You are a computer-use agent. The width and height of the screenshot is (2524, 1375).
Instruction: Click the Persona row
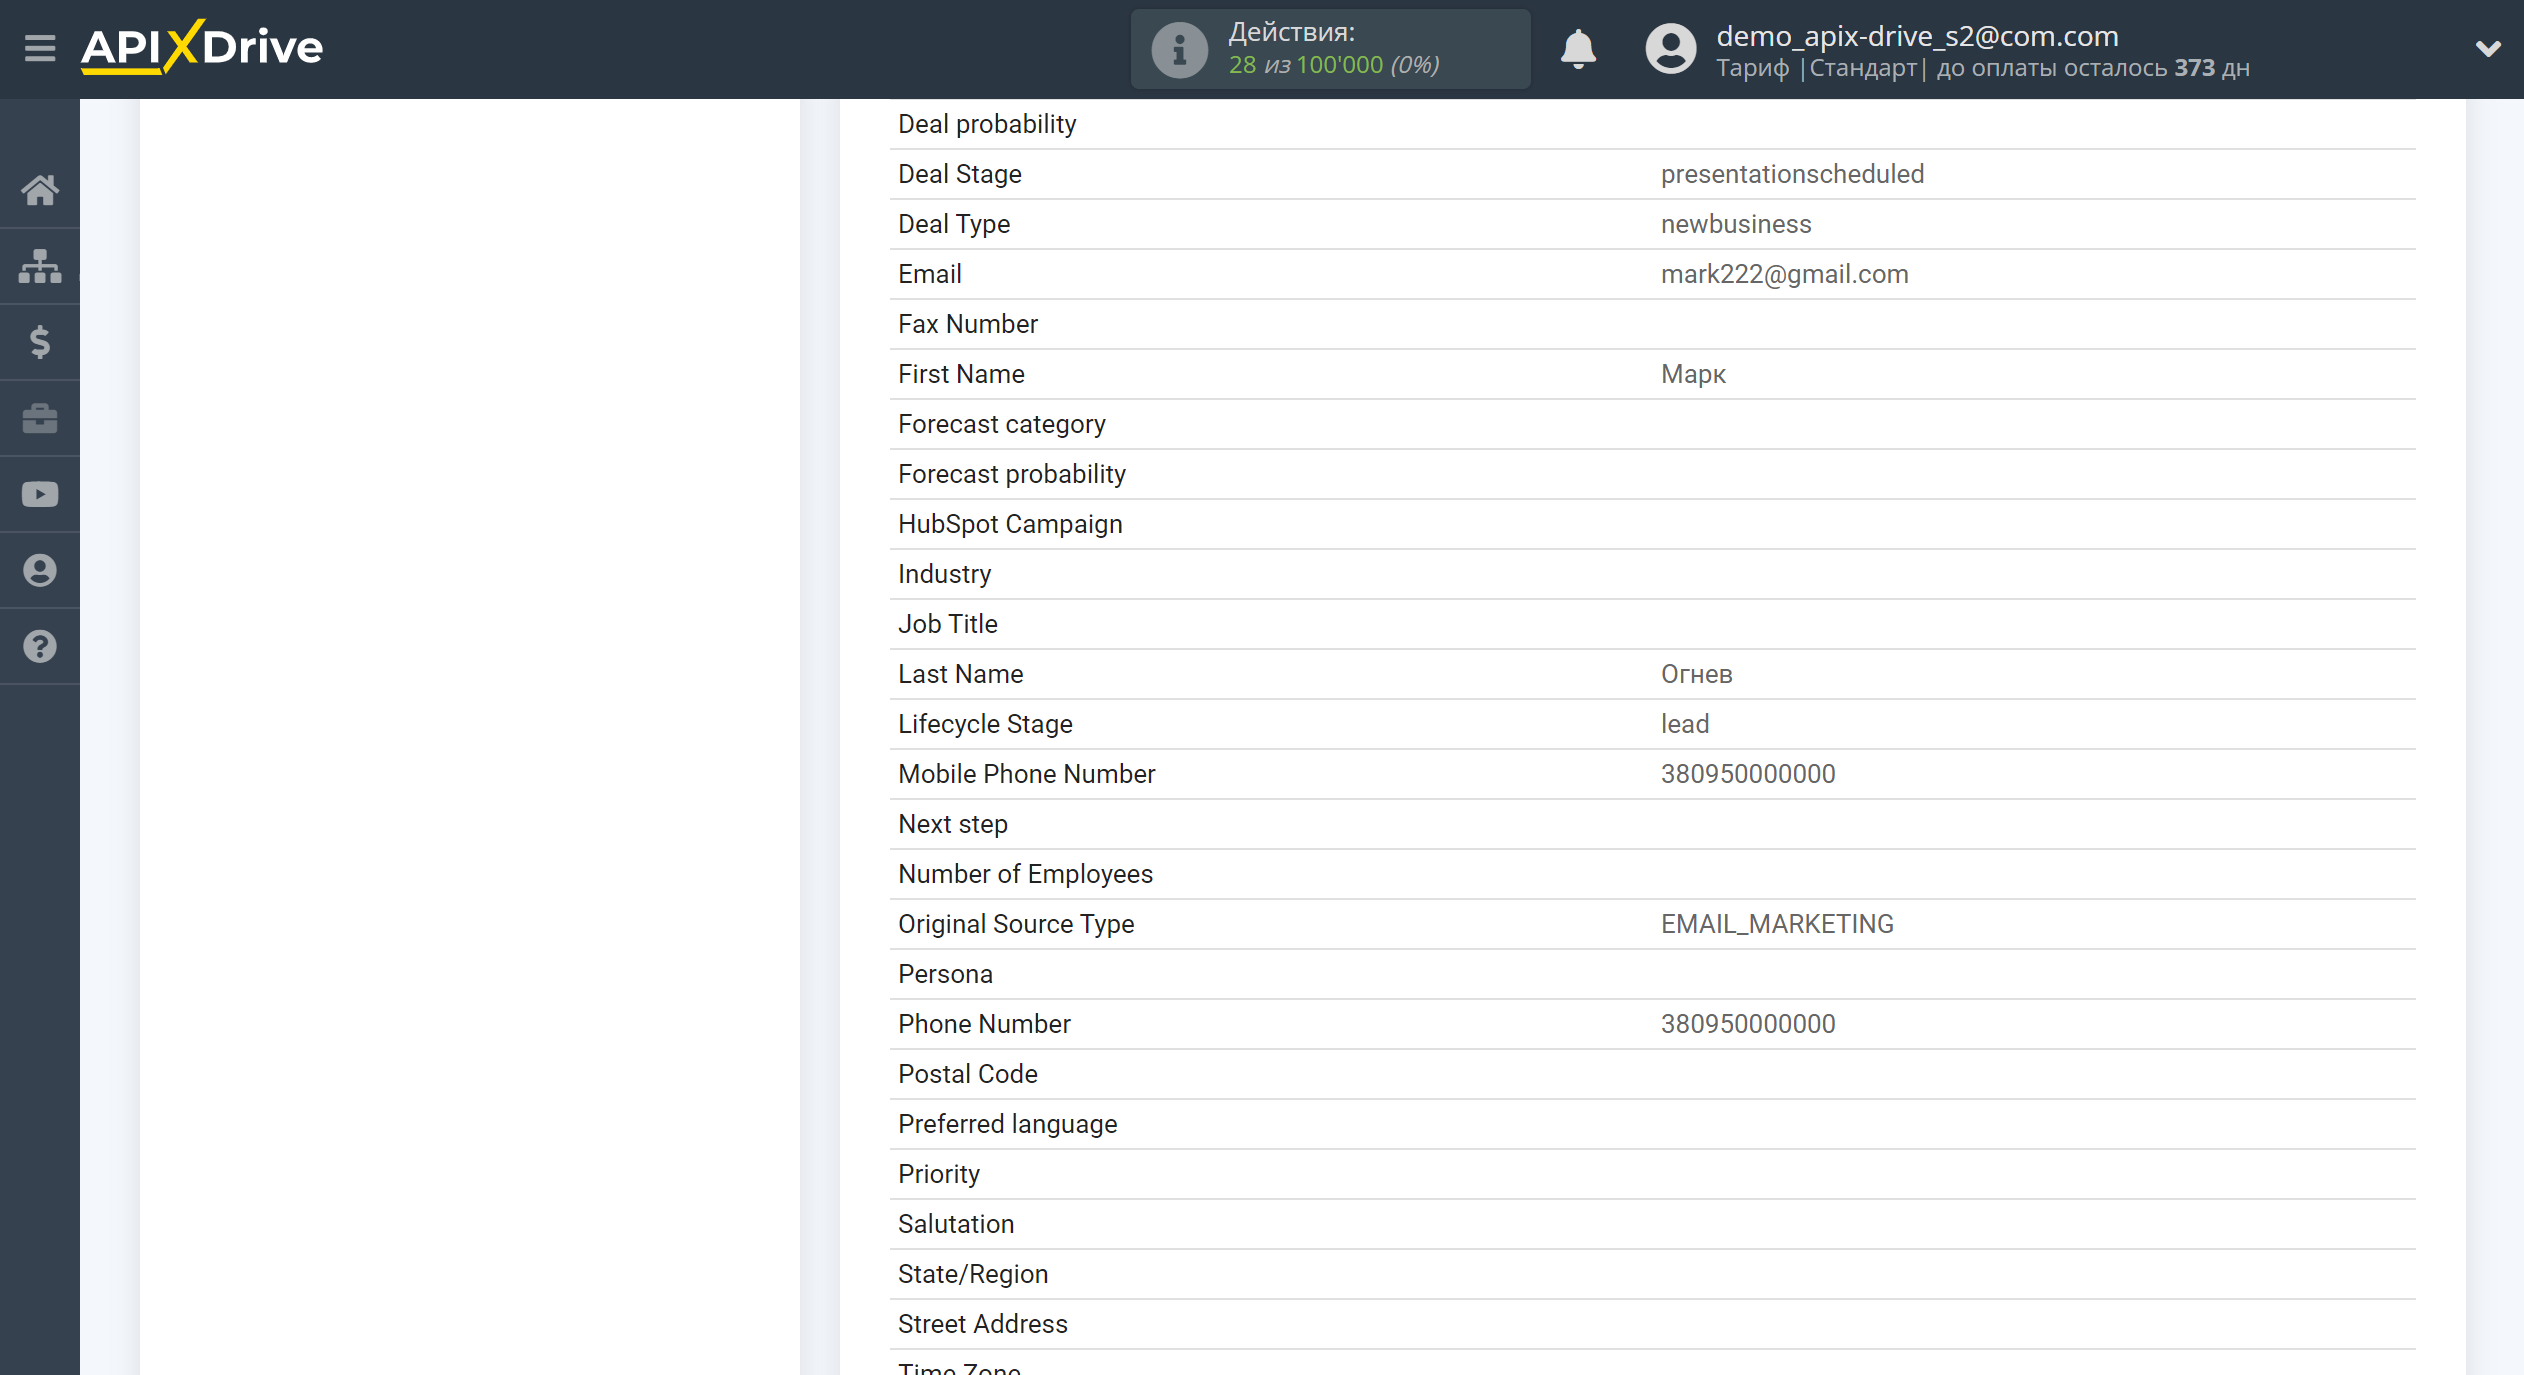(x=1652, y=974)
